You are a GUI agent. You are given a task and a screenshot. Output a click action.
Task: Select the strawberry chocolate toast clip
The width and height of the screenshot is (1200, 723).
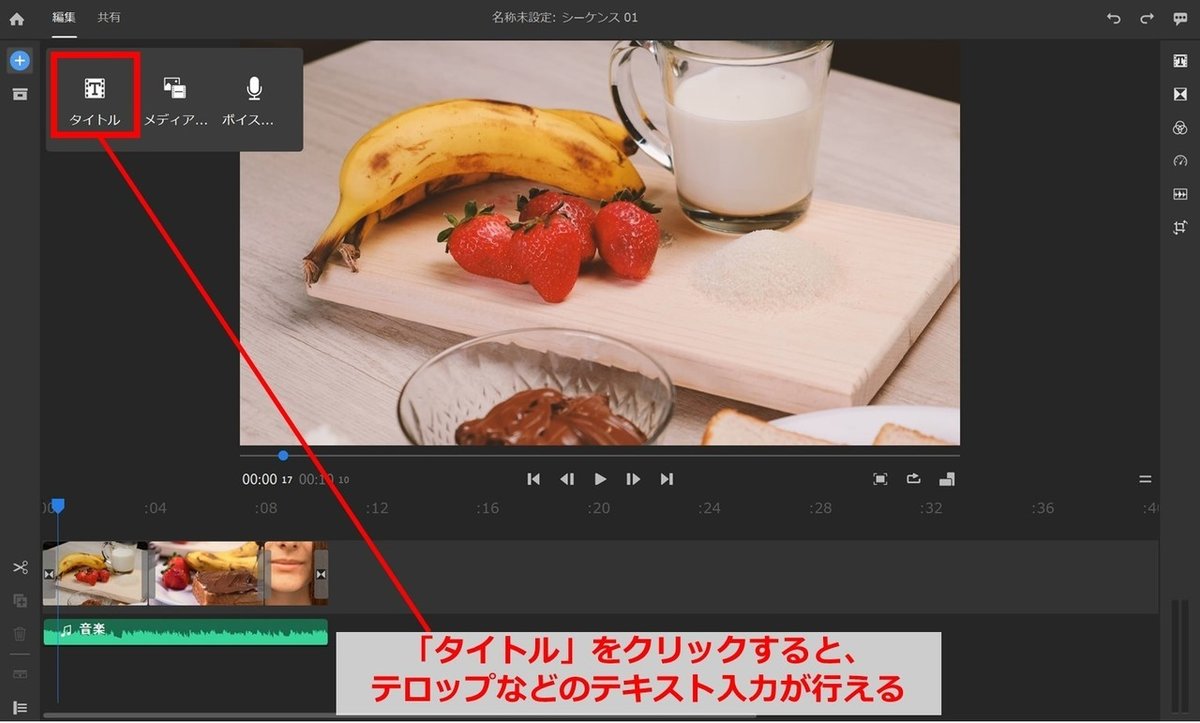(207, 573)
